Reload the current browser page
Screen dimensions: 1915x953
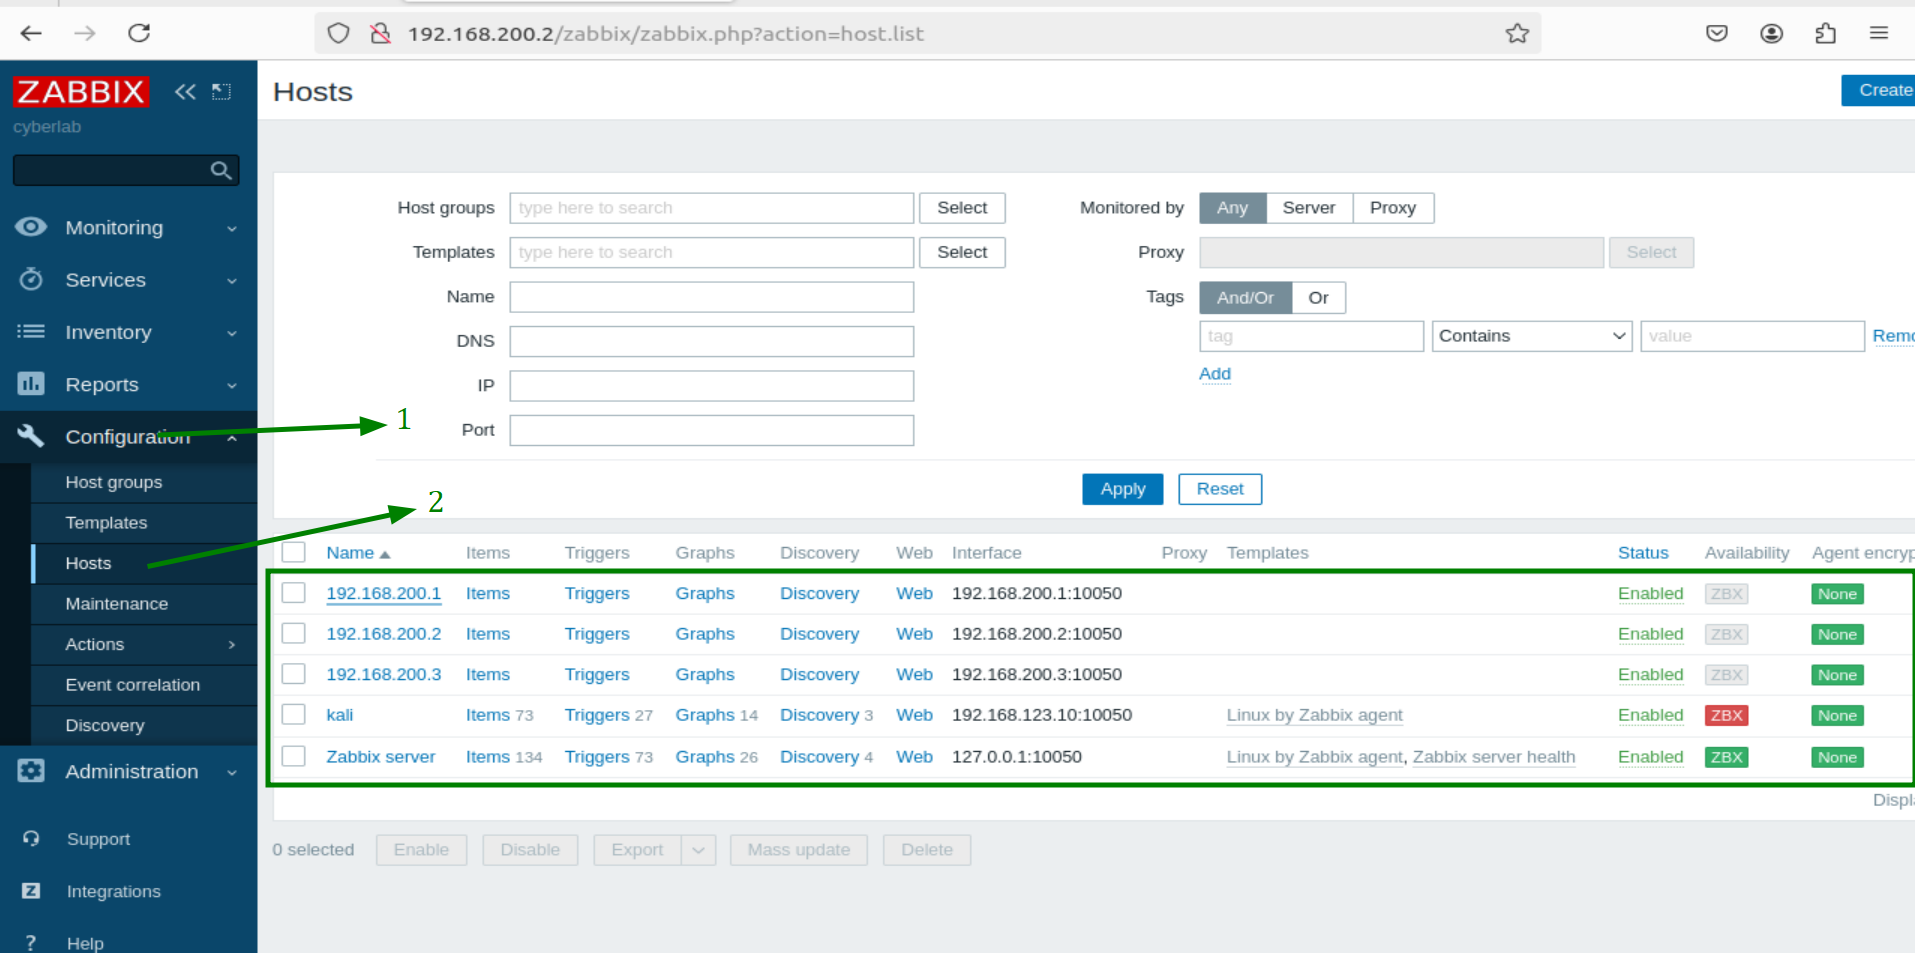[139, 33]
